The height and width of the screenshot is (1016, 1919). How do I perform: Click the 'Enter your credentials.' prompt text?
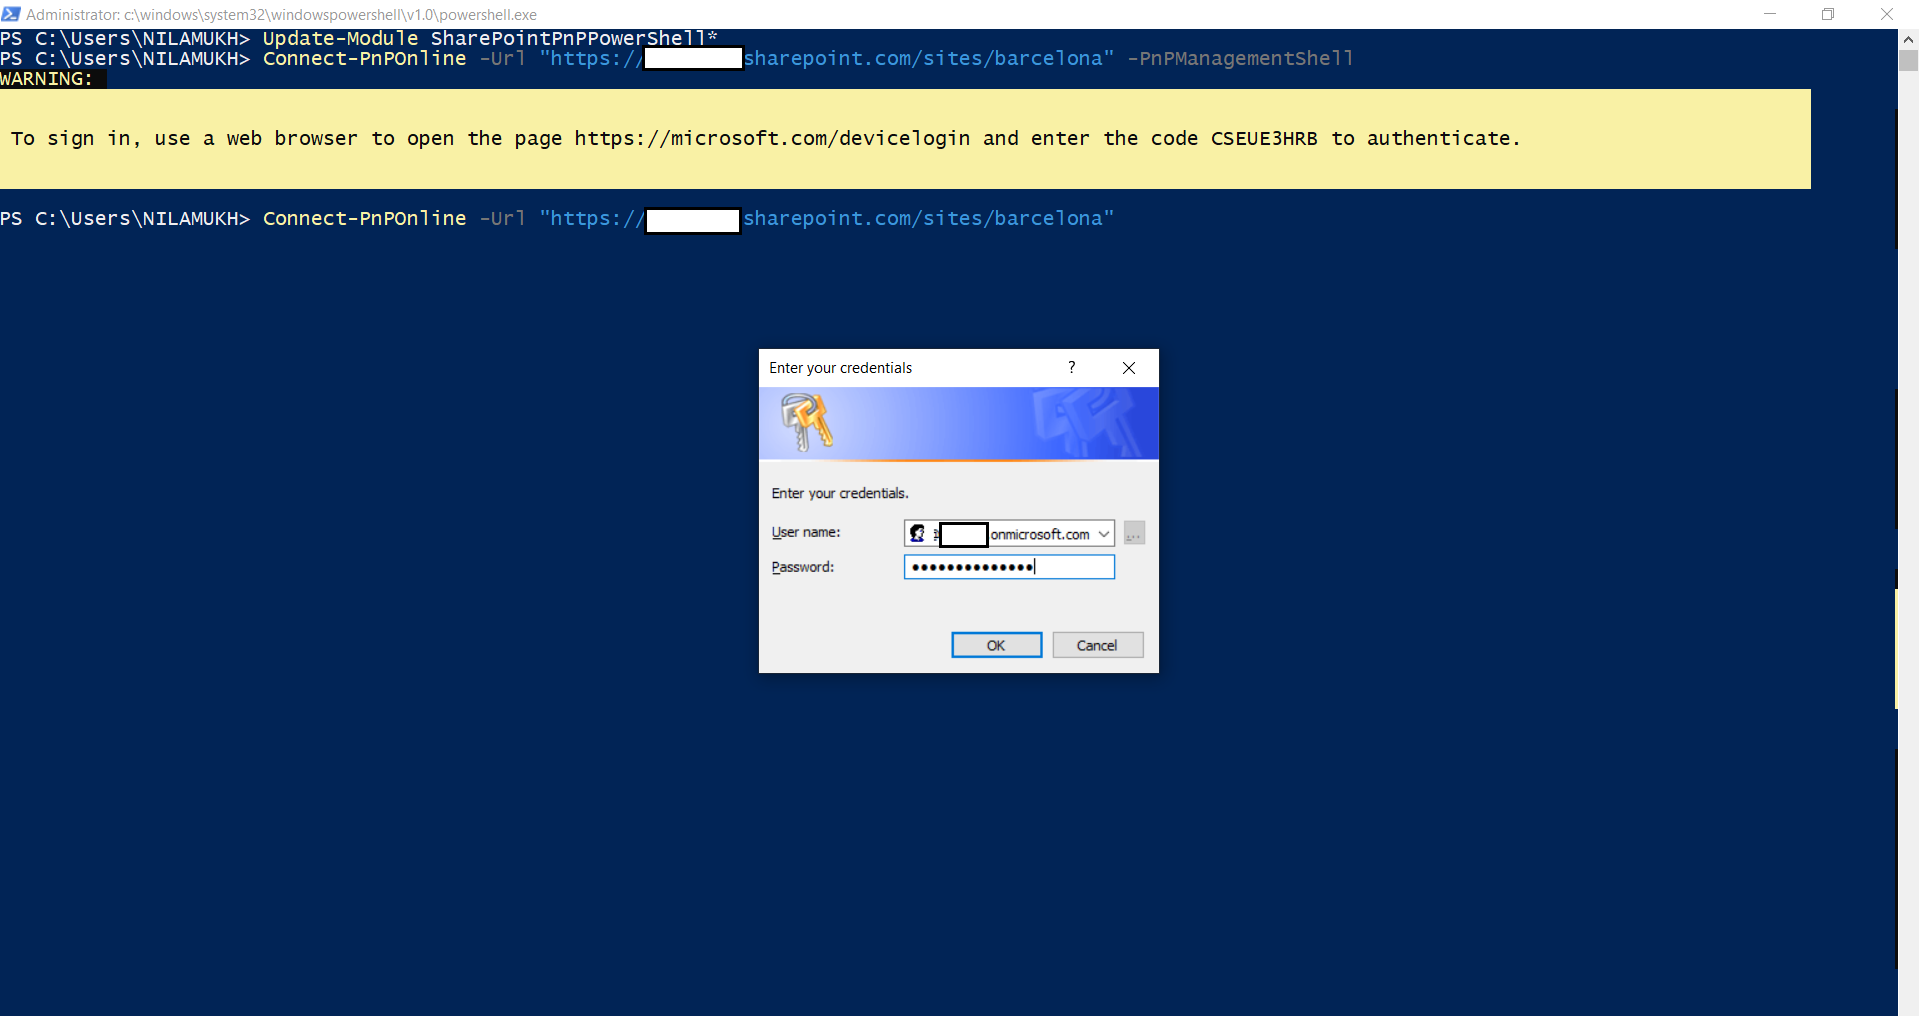pyautogui.click(x=840, y=493)
